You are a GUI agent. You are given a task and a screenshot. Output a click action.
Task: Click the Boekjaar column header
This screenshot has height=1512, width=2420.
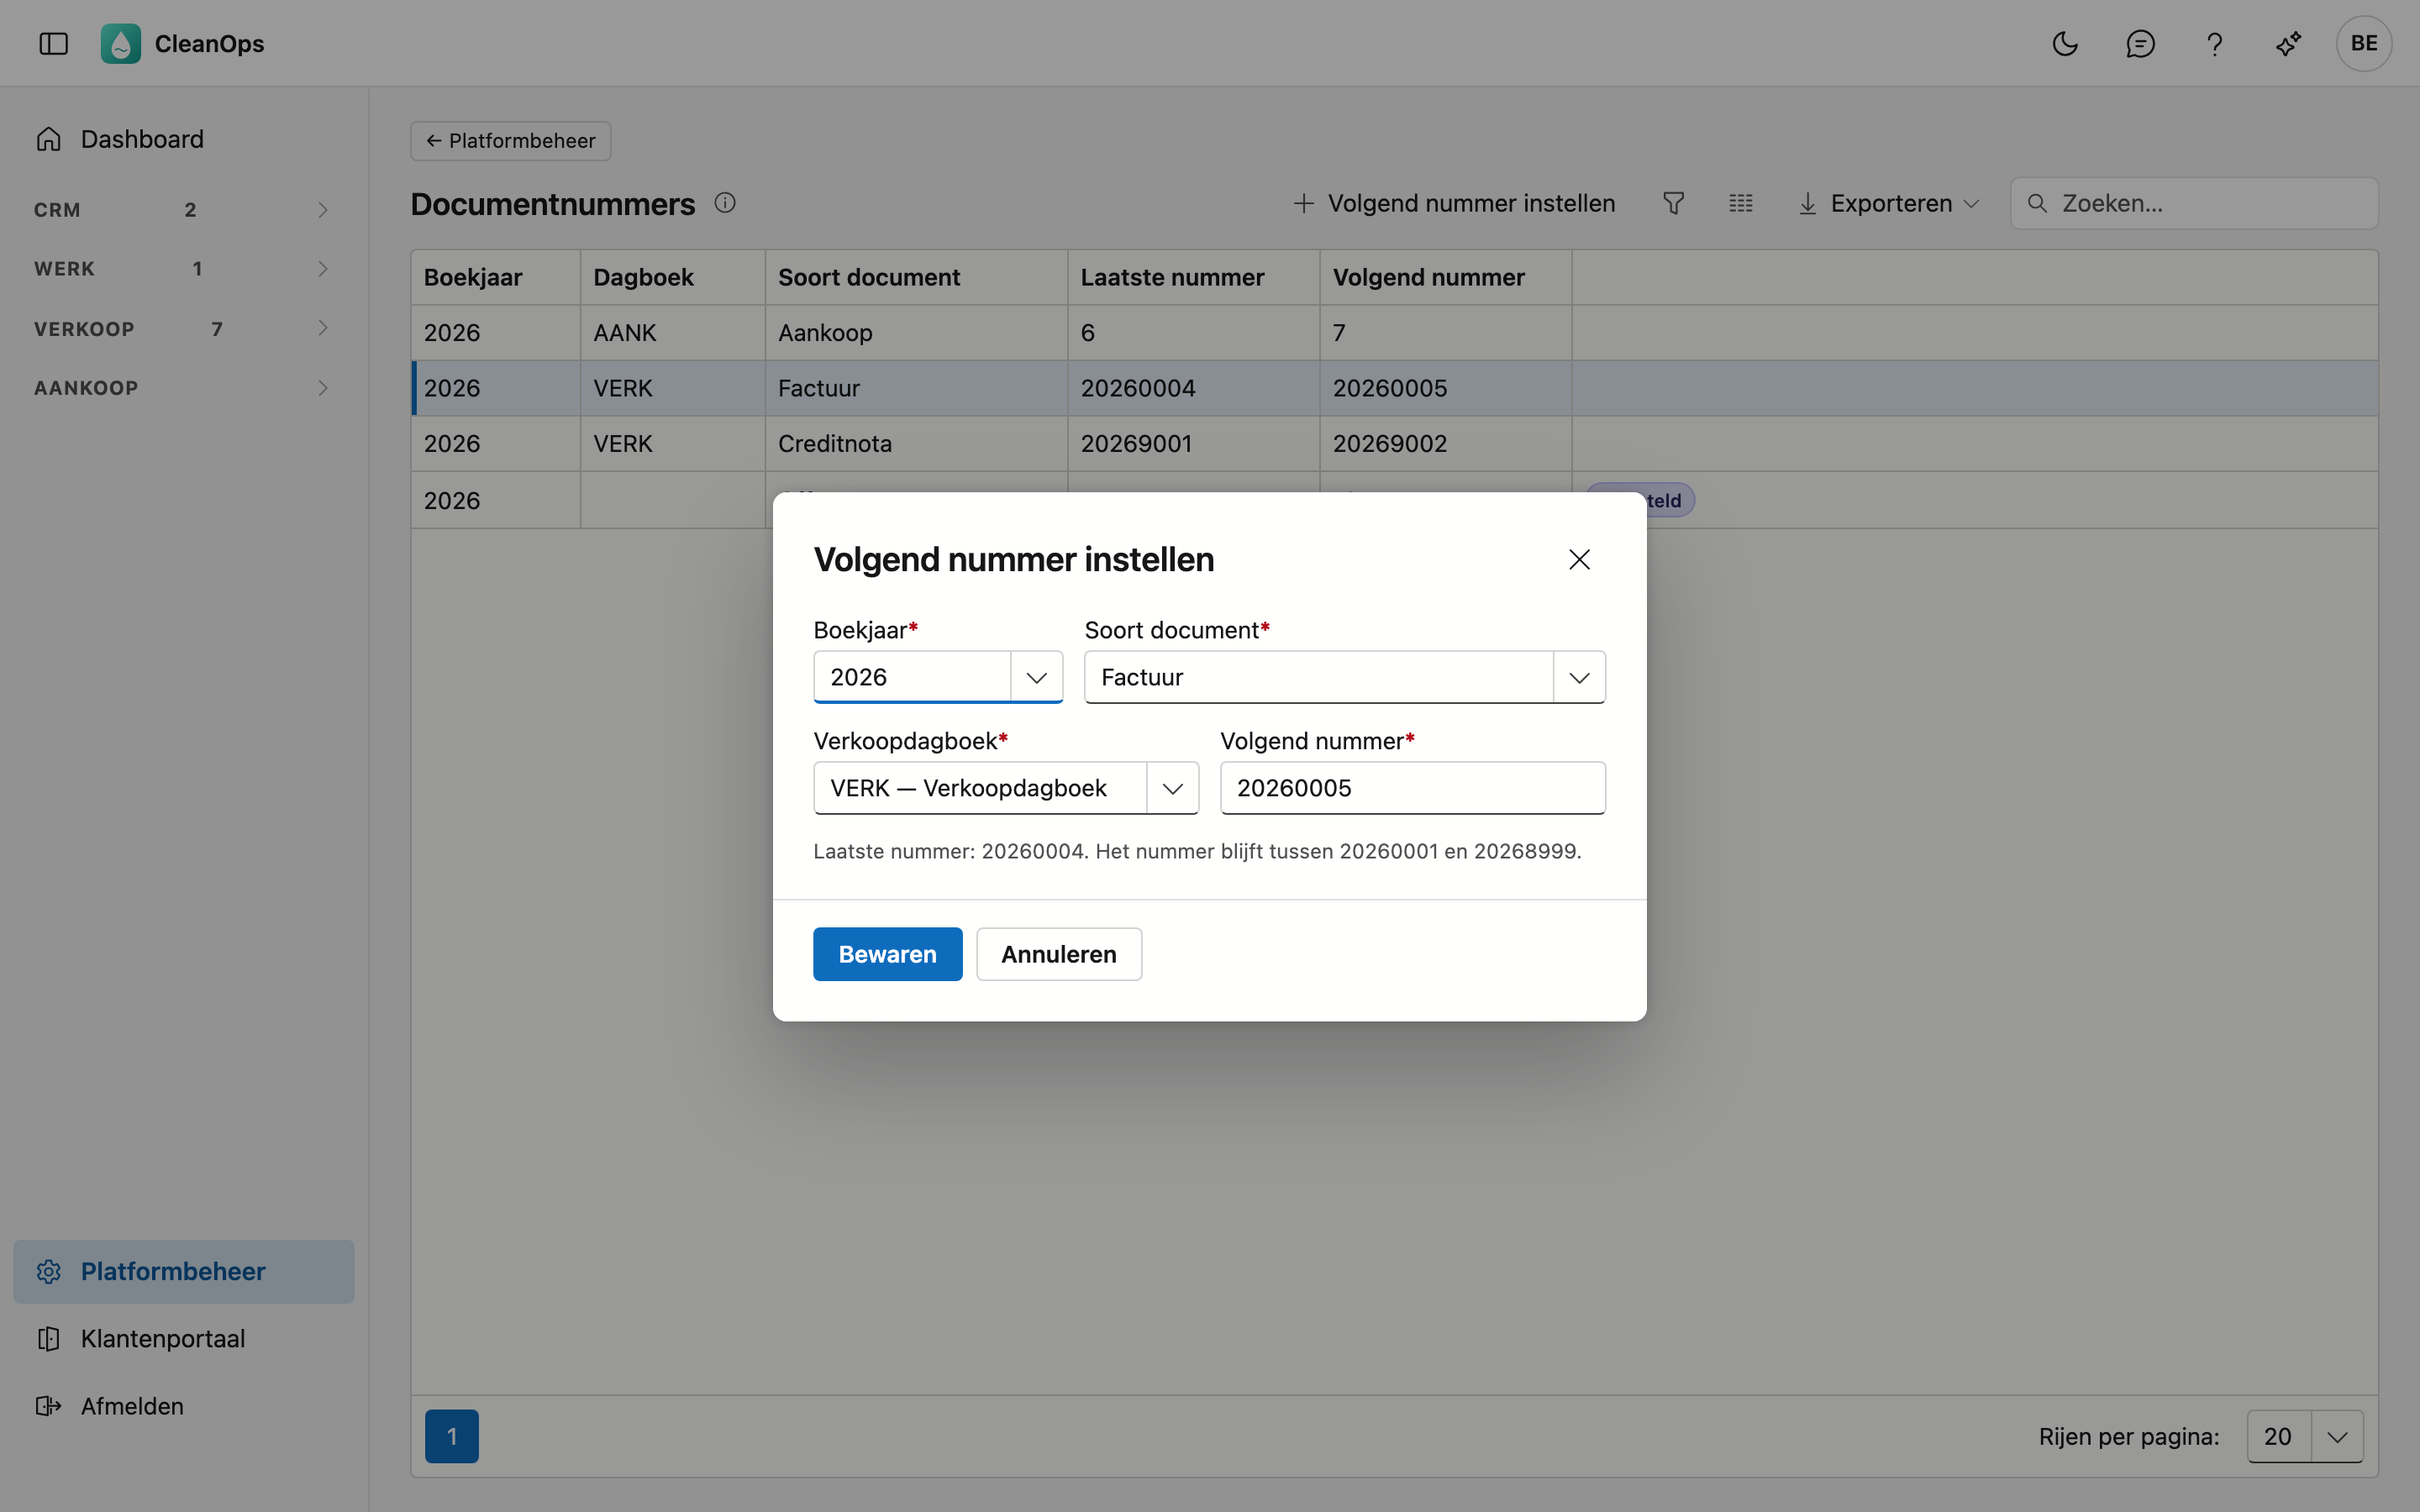point(495,277)
